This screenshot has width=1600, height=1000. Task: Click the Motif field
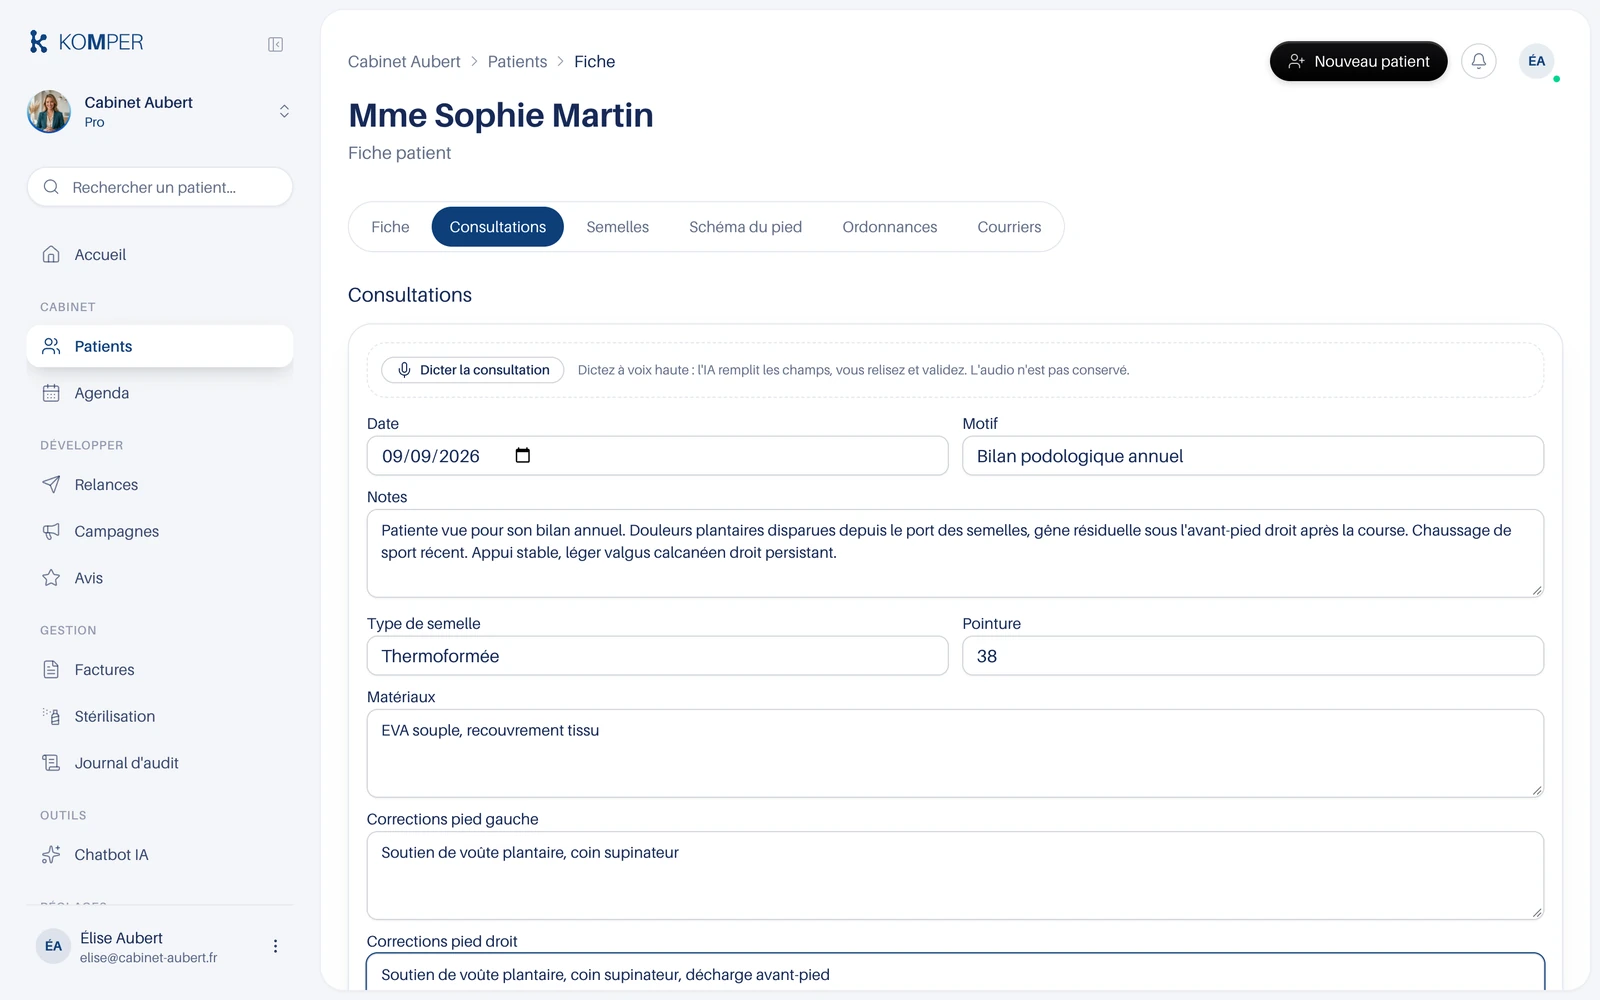pos(1253,456)
